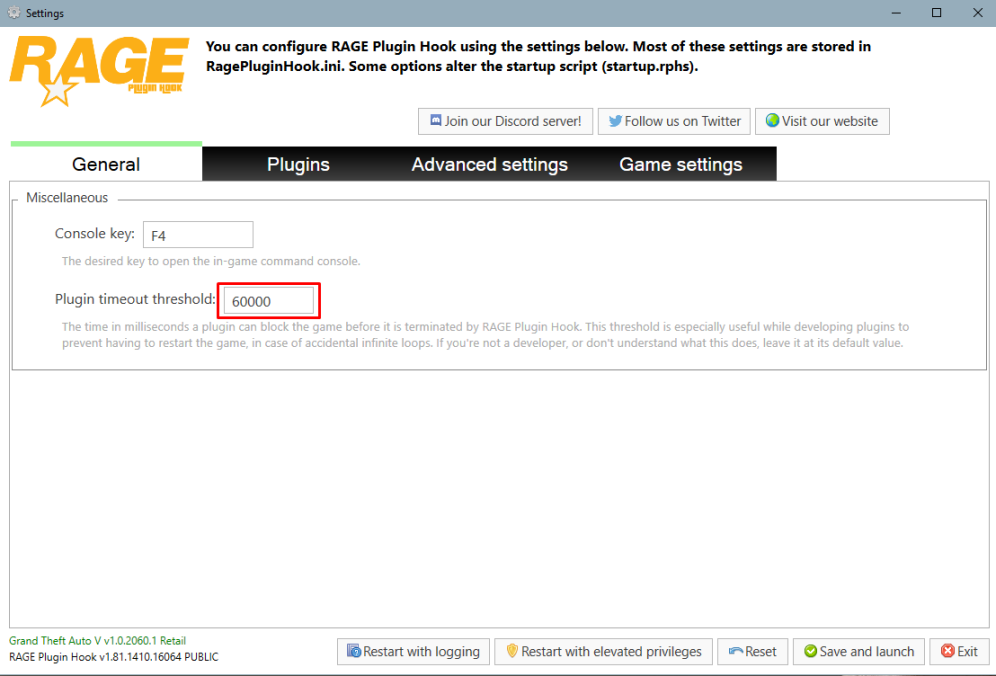Click the red X icon on Exit
Screen dimensions: 996x676
pos(948,651)
